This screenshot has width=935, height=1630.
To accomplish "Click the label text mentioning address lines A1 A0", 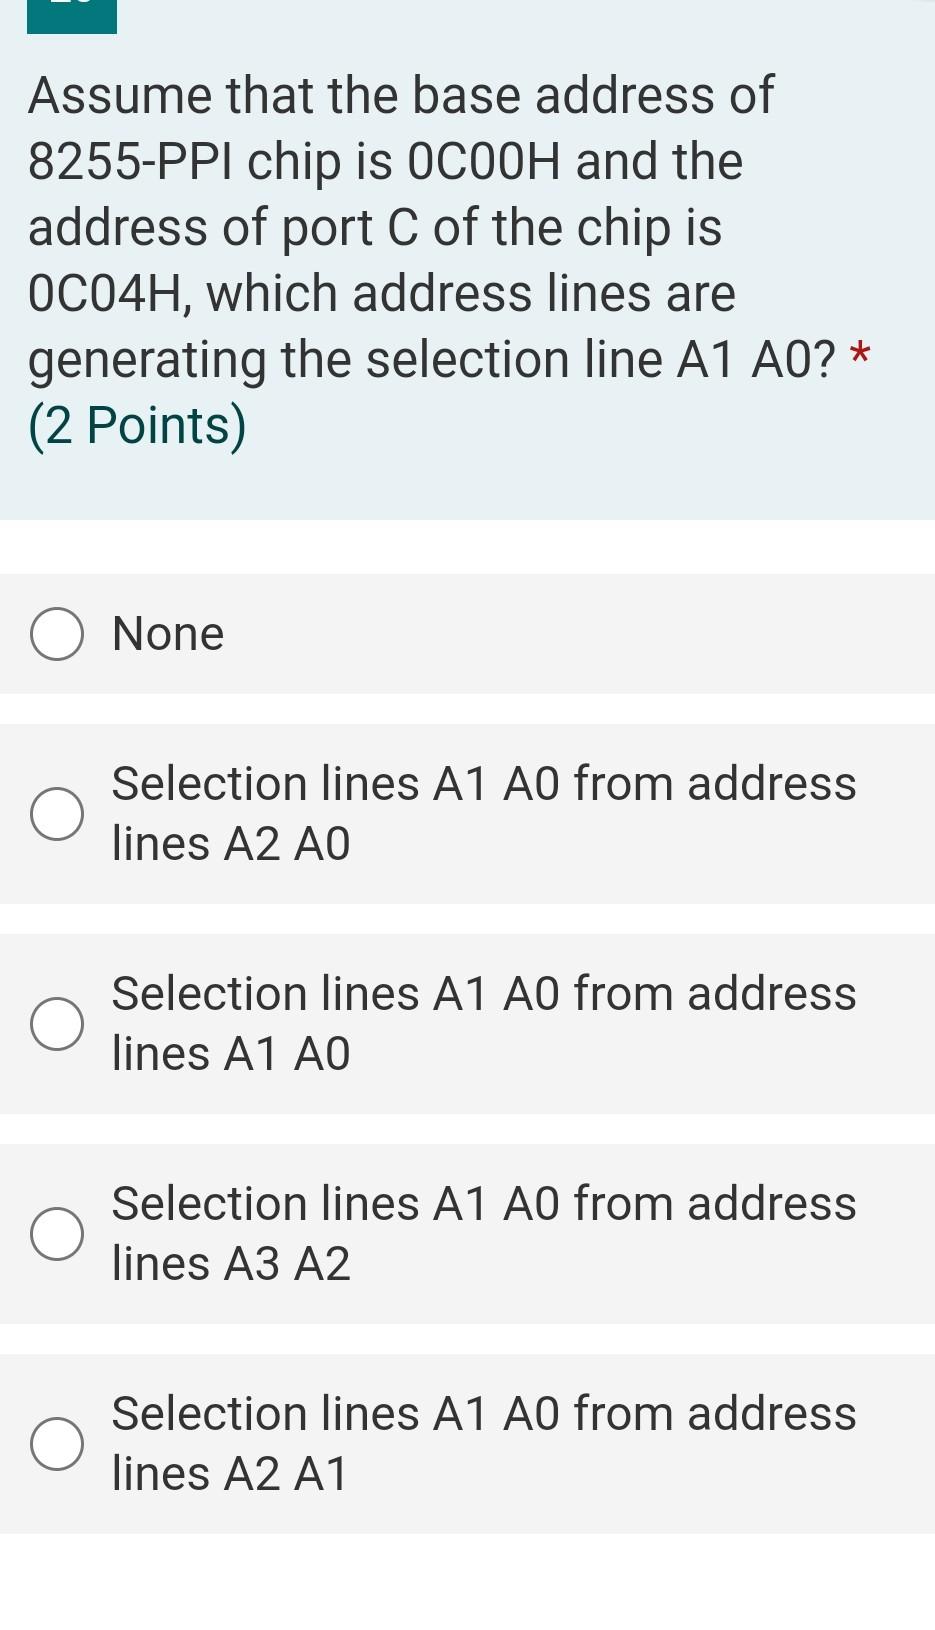I will (x=484, y=1023).
